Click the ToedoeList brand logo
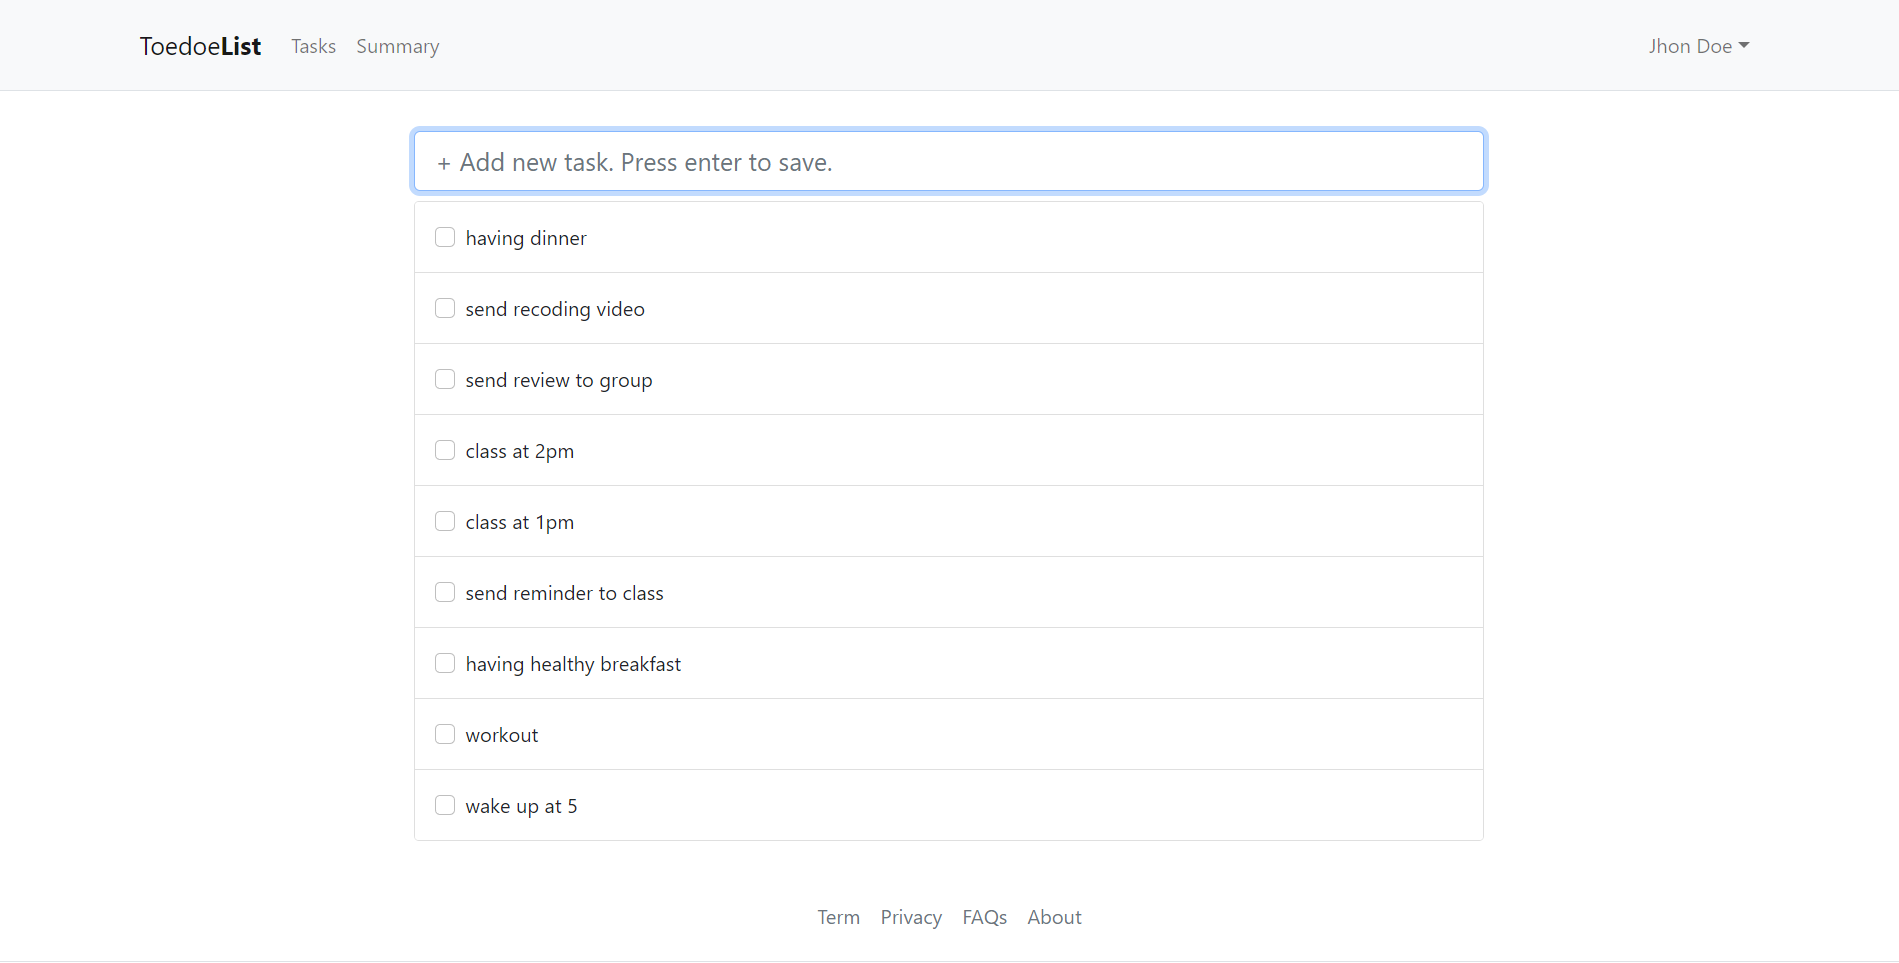Screen dimensions: 1899x963 click(x=200, y=46)
